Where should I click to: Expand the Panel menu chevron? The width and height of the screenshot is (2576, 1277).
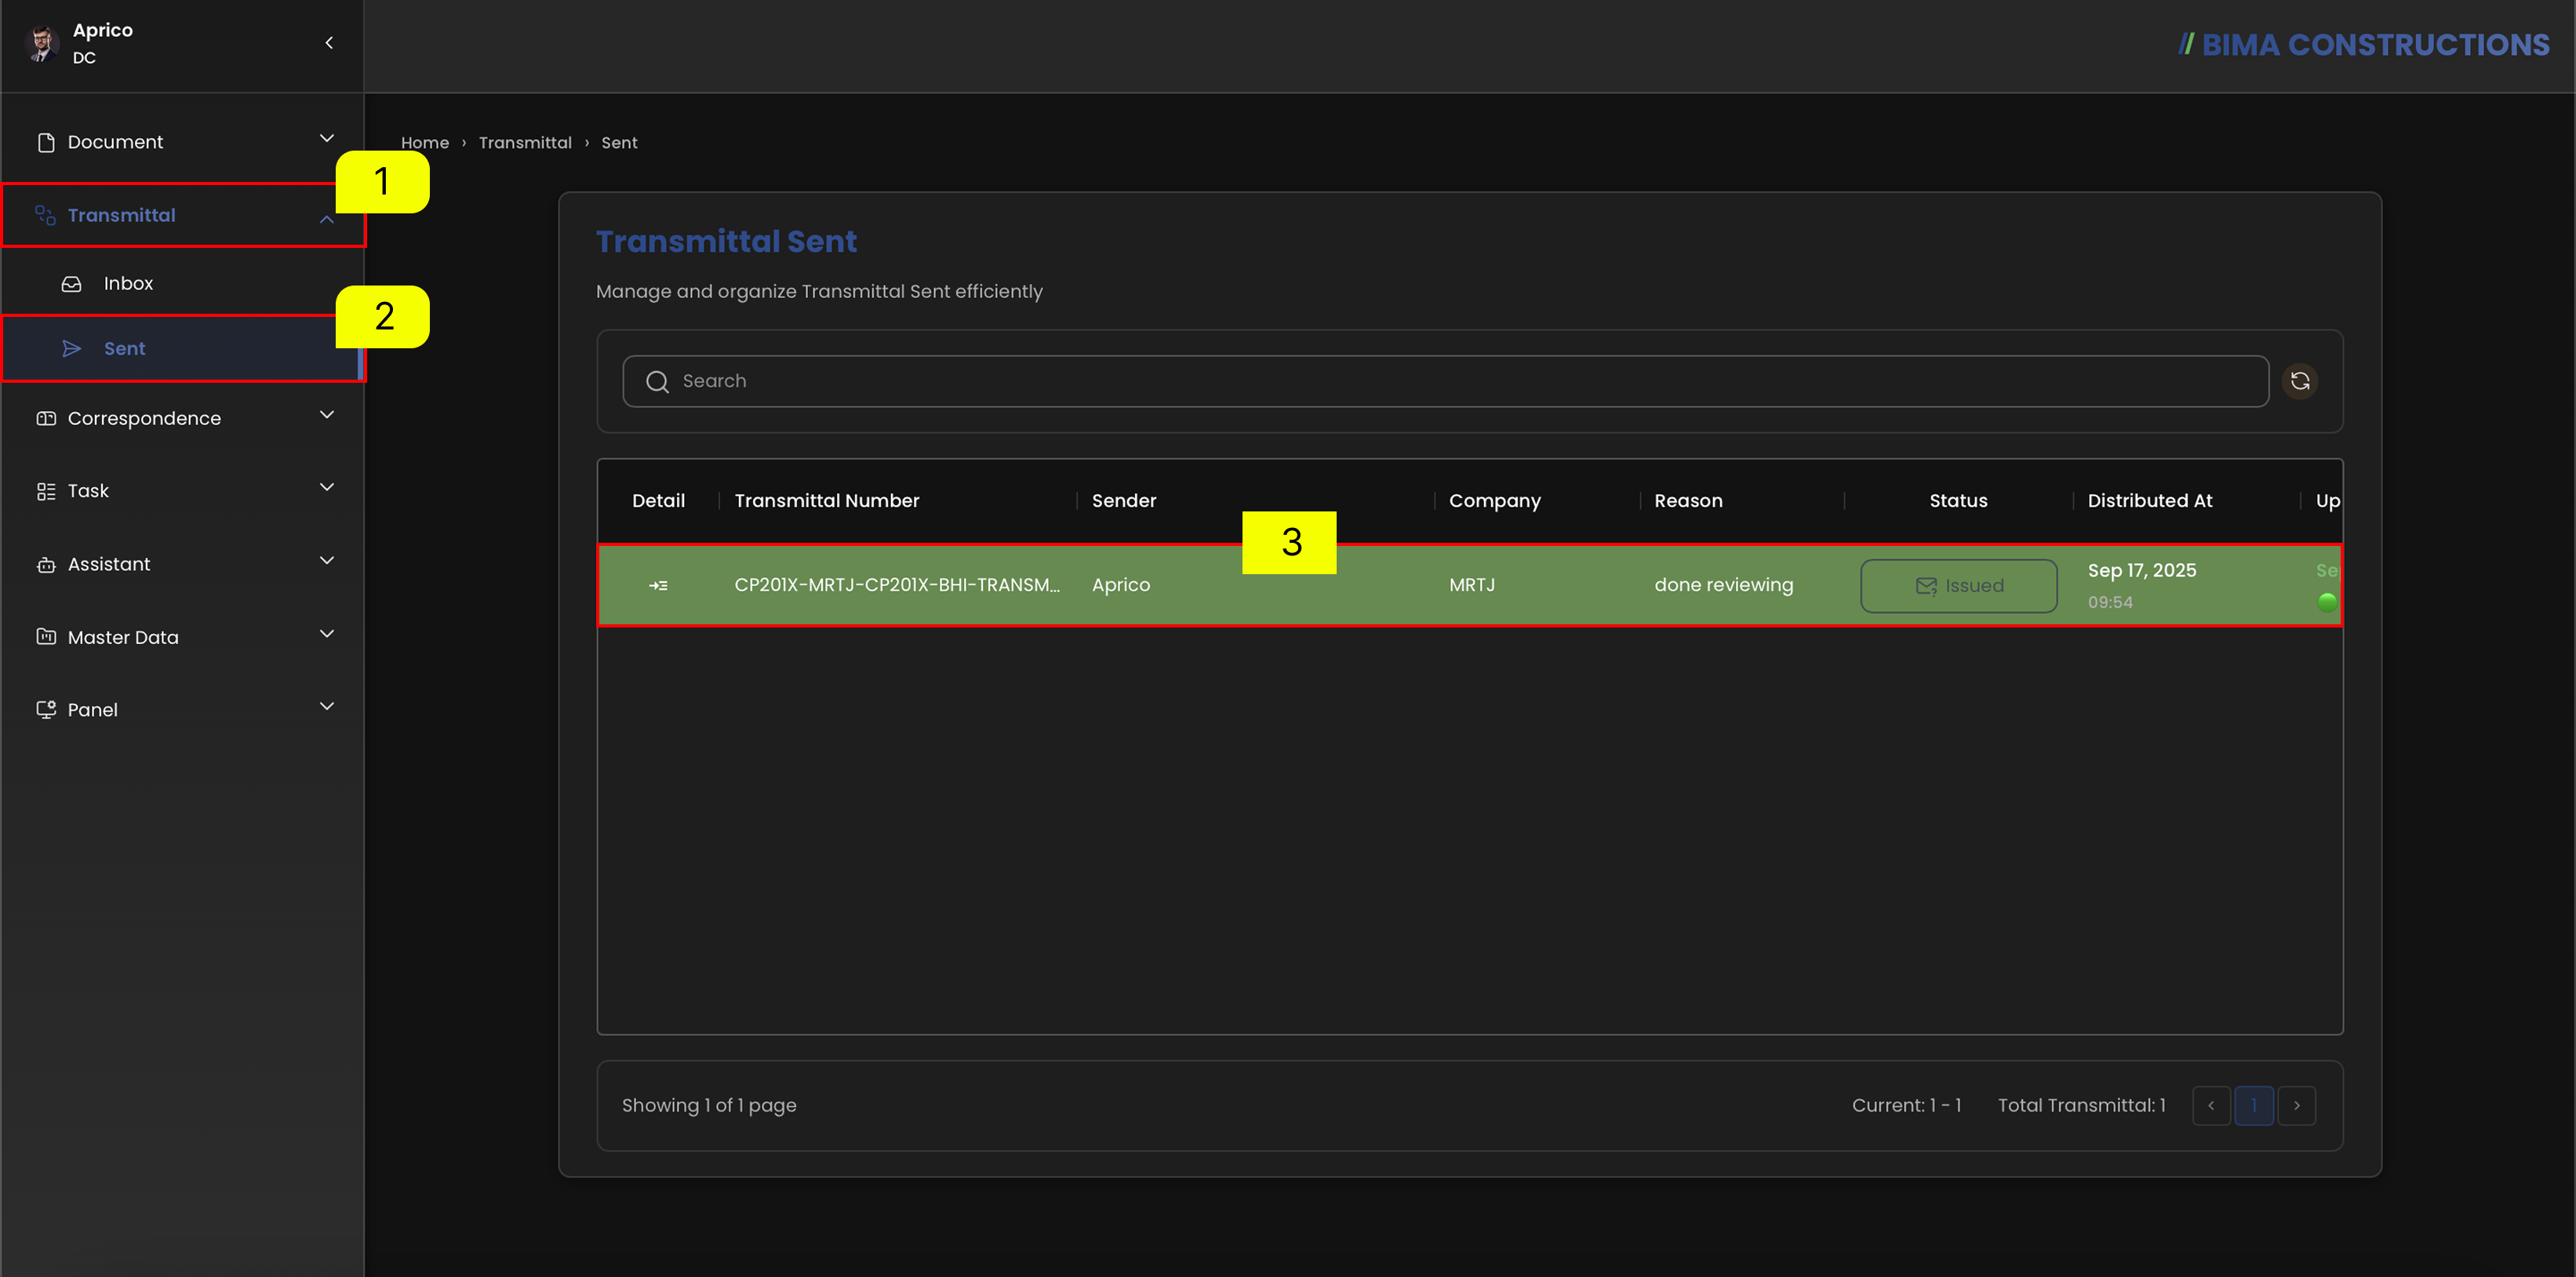point(327,706)
